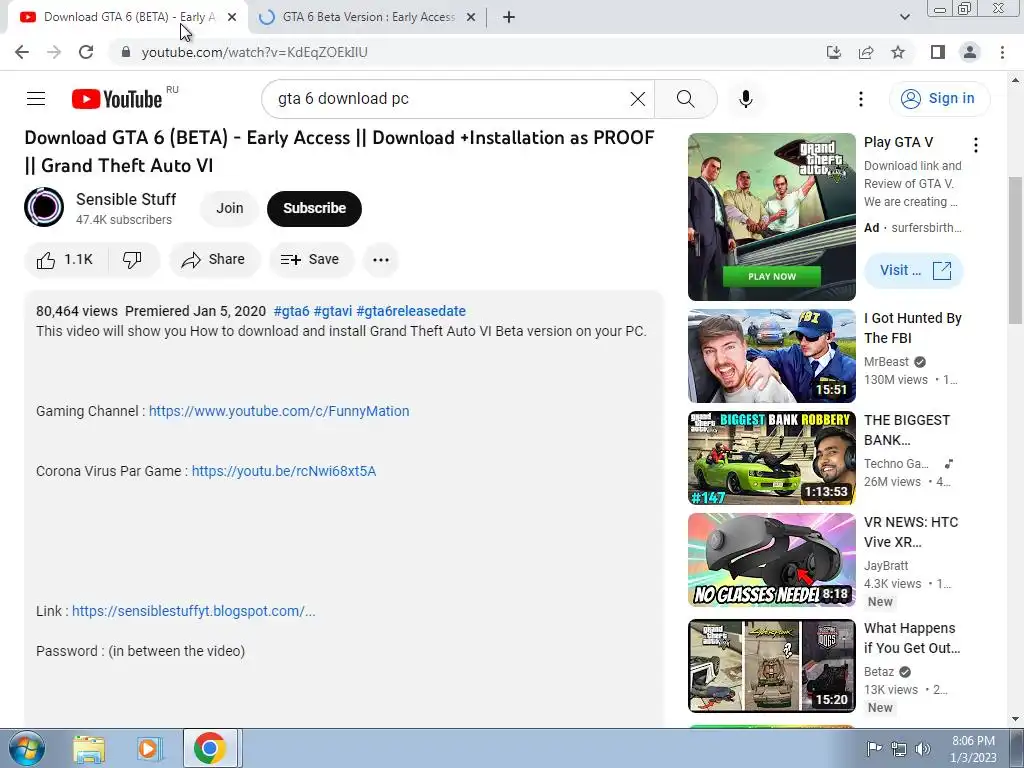Open the Play GTA V ad thumbnail
Viewport: 1024px width, 768px height.
tap(771, 217)
